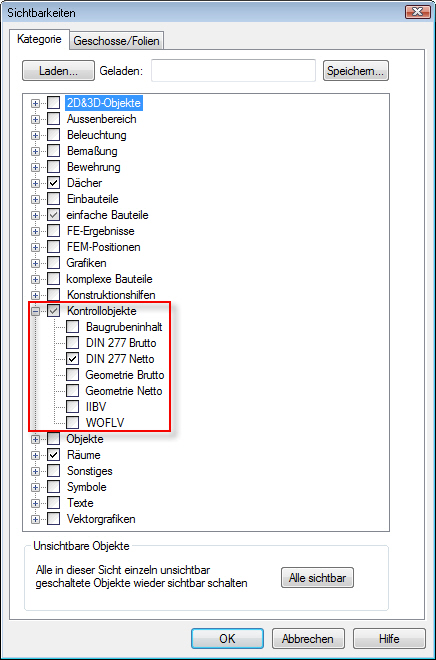Click the Geladen input field
This screenshot has width=436, height=660.
234,70
